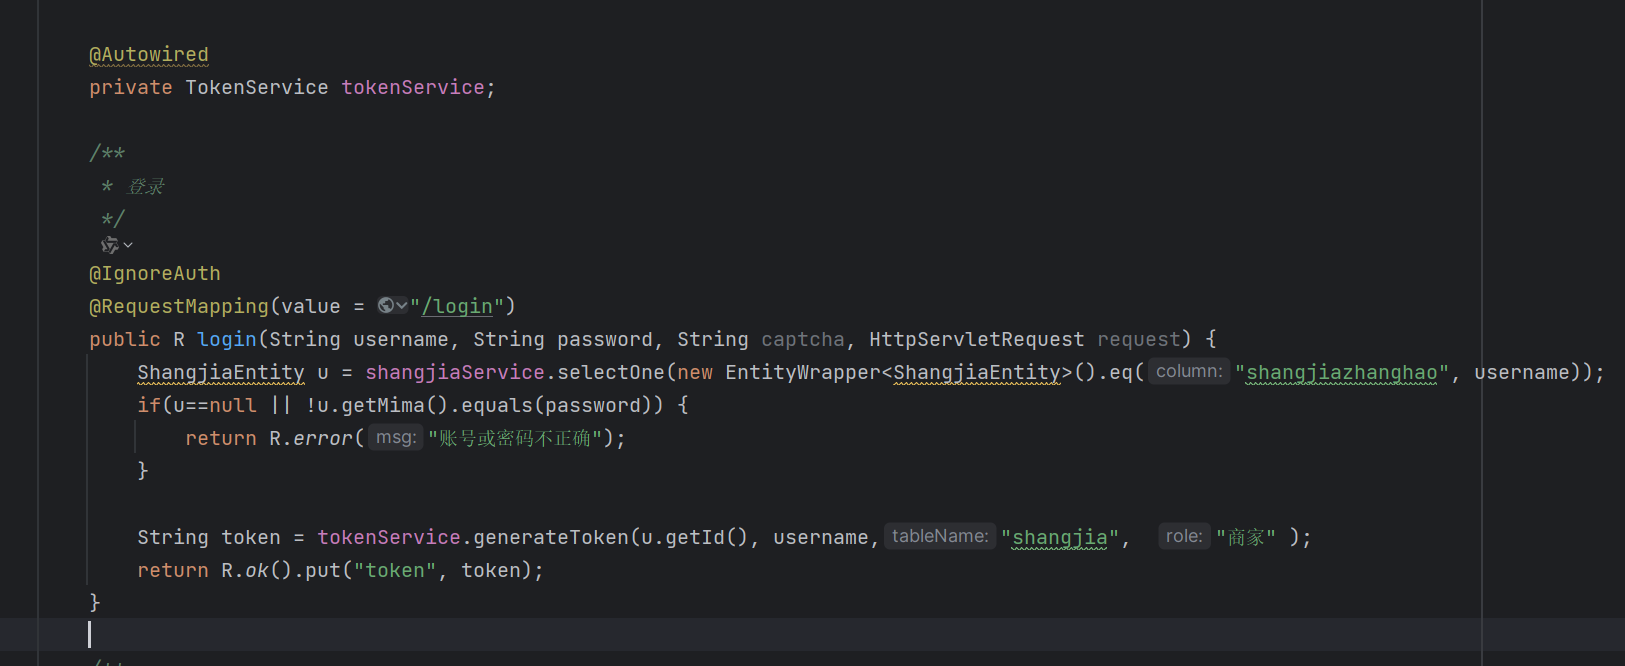
Task: Click the @IgnoreAuth annotation
Action: (155, 273)
